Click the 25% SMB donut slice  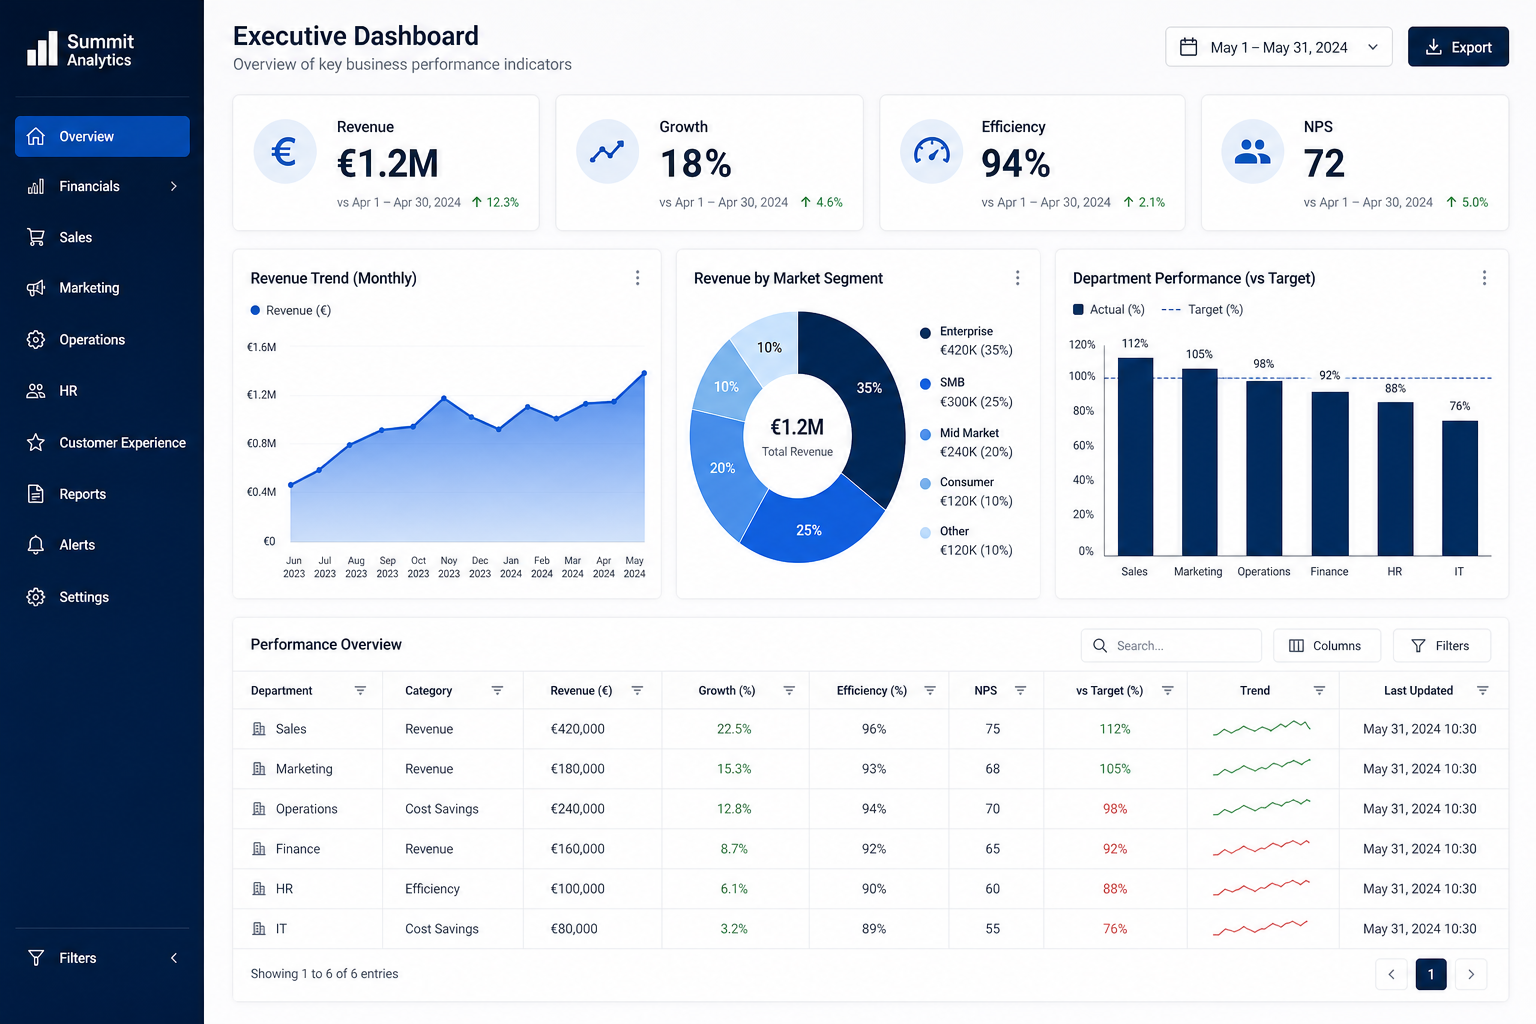[809, 530]
